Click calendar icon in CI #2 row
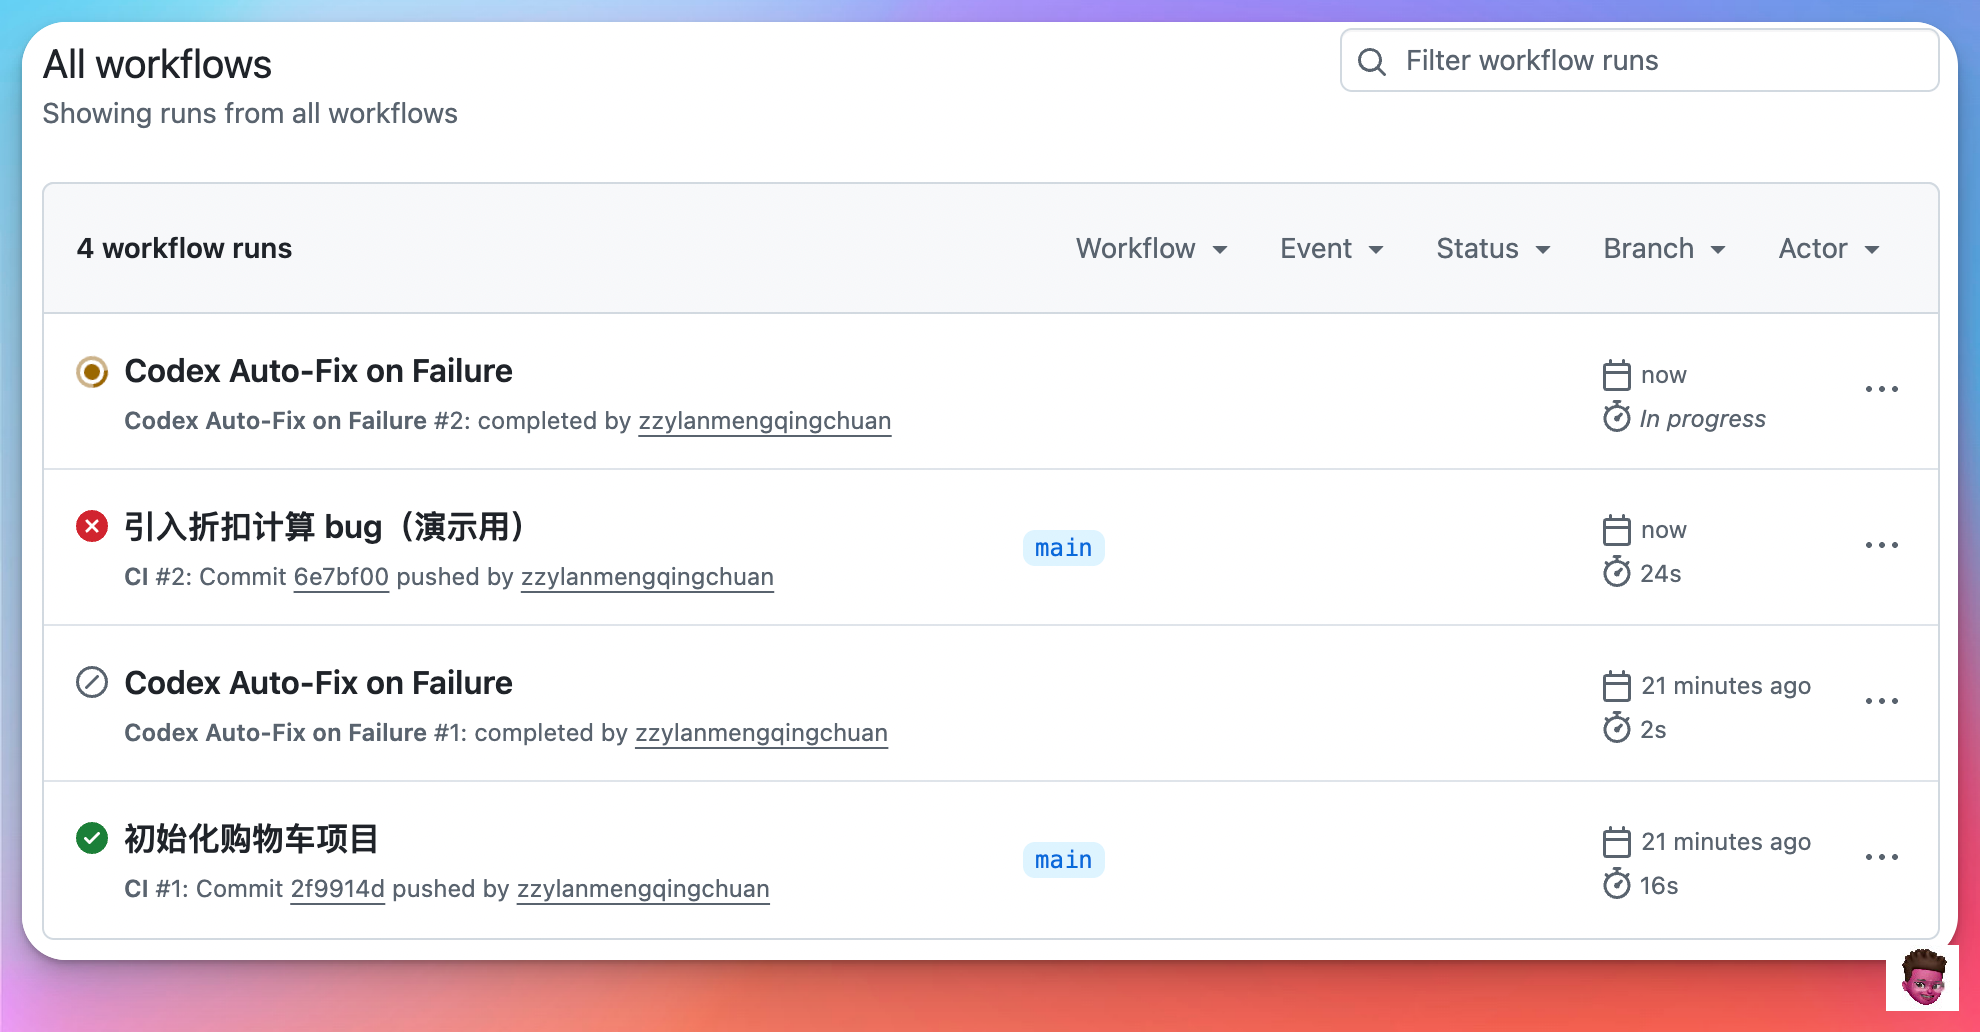This screenshot has width=1980, height=1032. point(1617,530)
